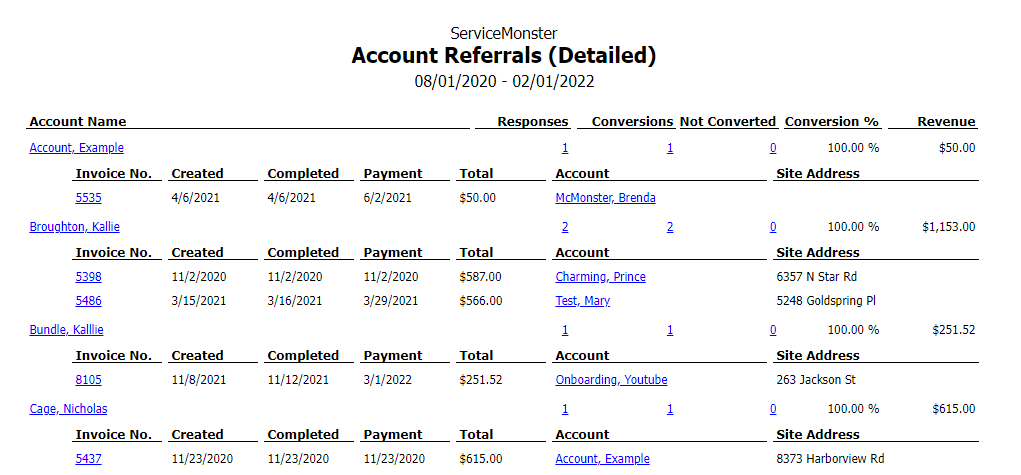The image size is (1021, 475).
Task: Click the McMonster, Brenda account link
Action: 605,198
